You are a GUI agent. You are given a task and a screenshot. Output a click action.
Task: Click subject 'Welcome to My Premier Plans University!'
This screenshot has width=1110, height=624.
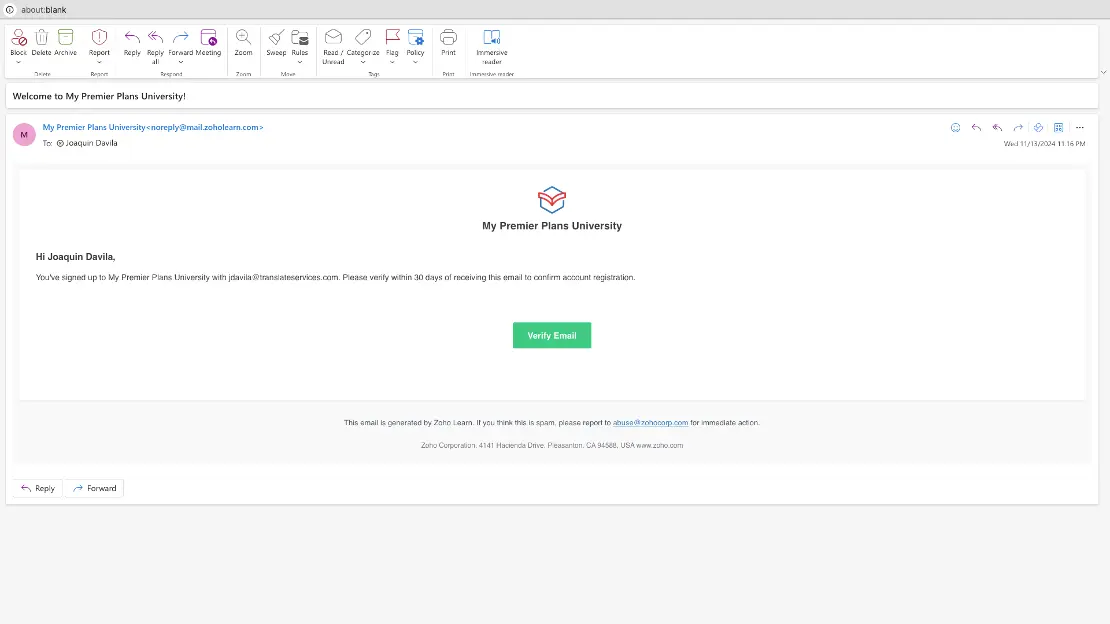tap(99, 96)
